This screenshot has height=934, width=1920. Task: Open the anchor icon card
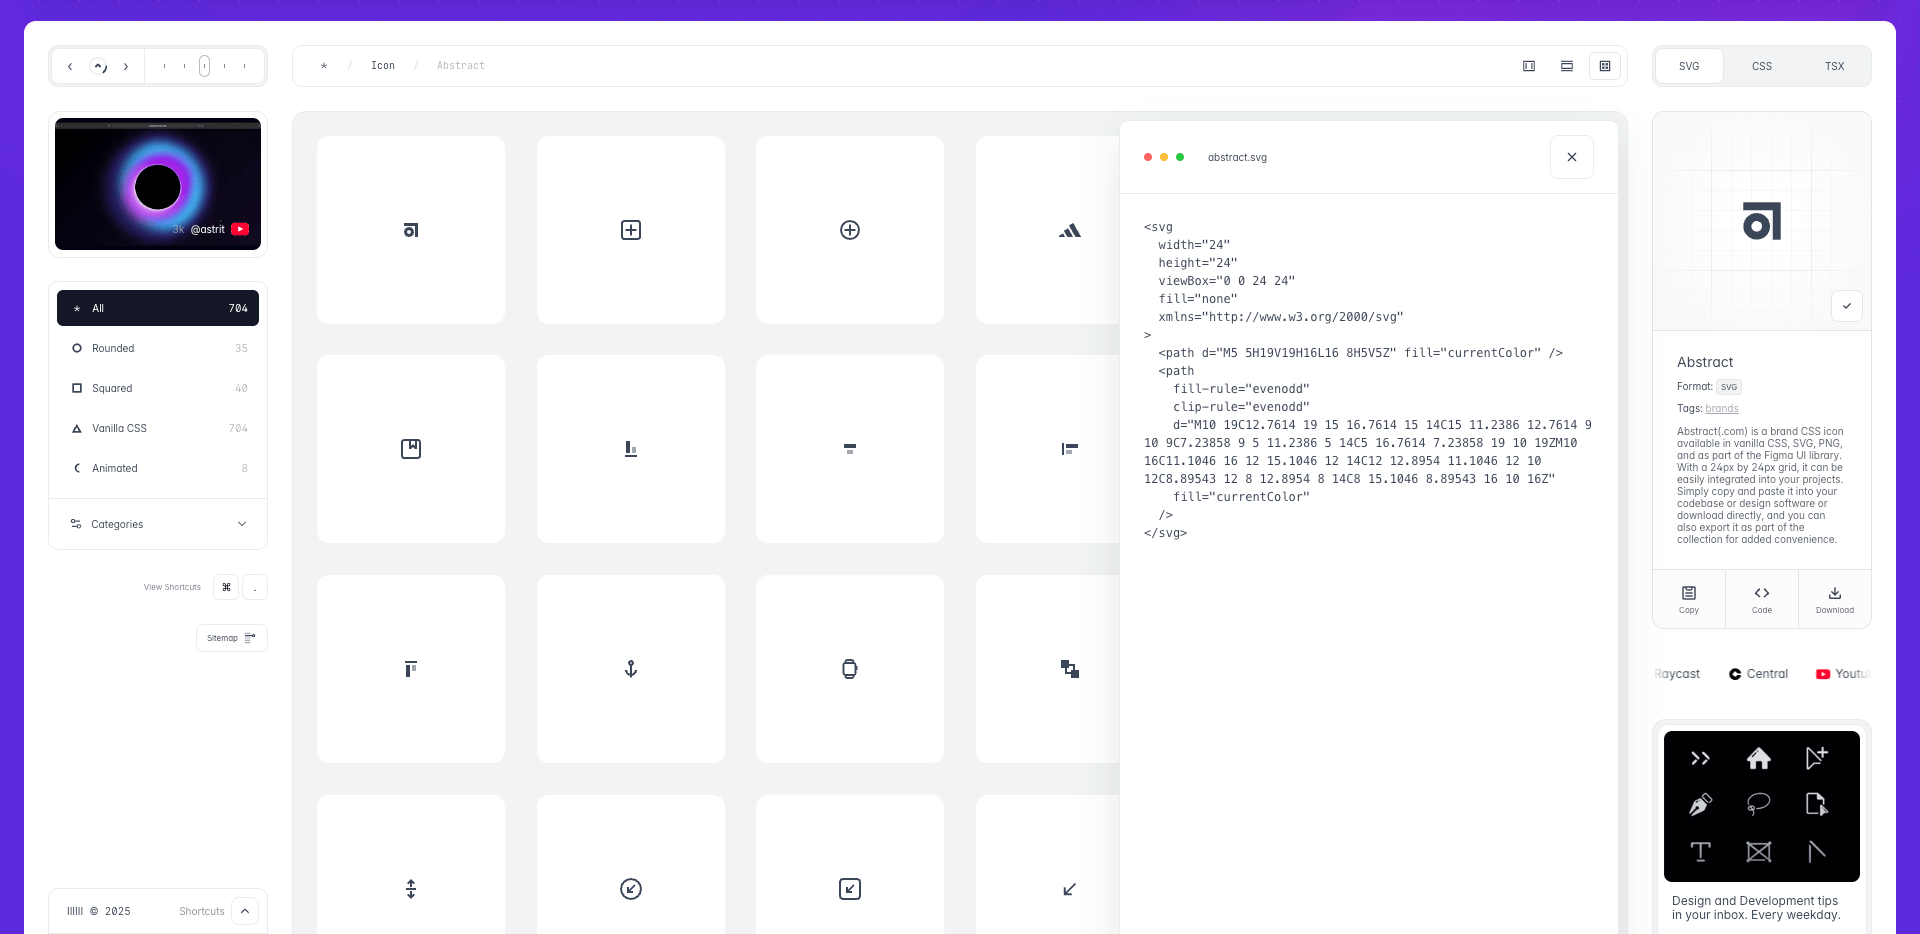(631, 669)
